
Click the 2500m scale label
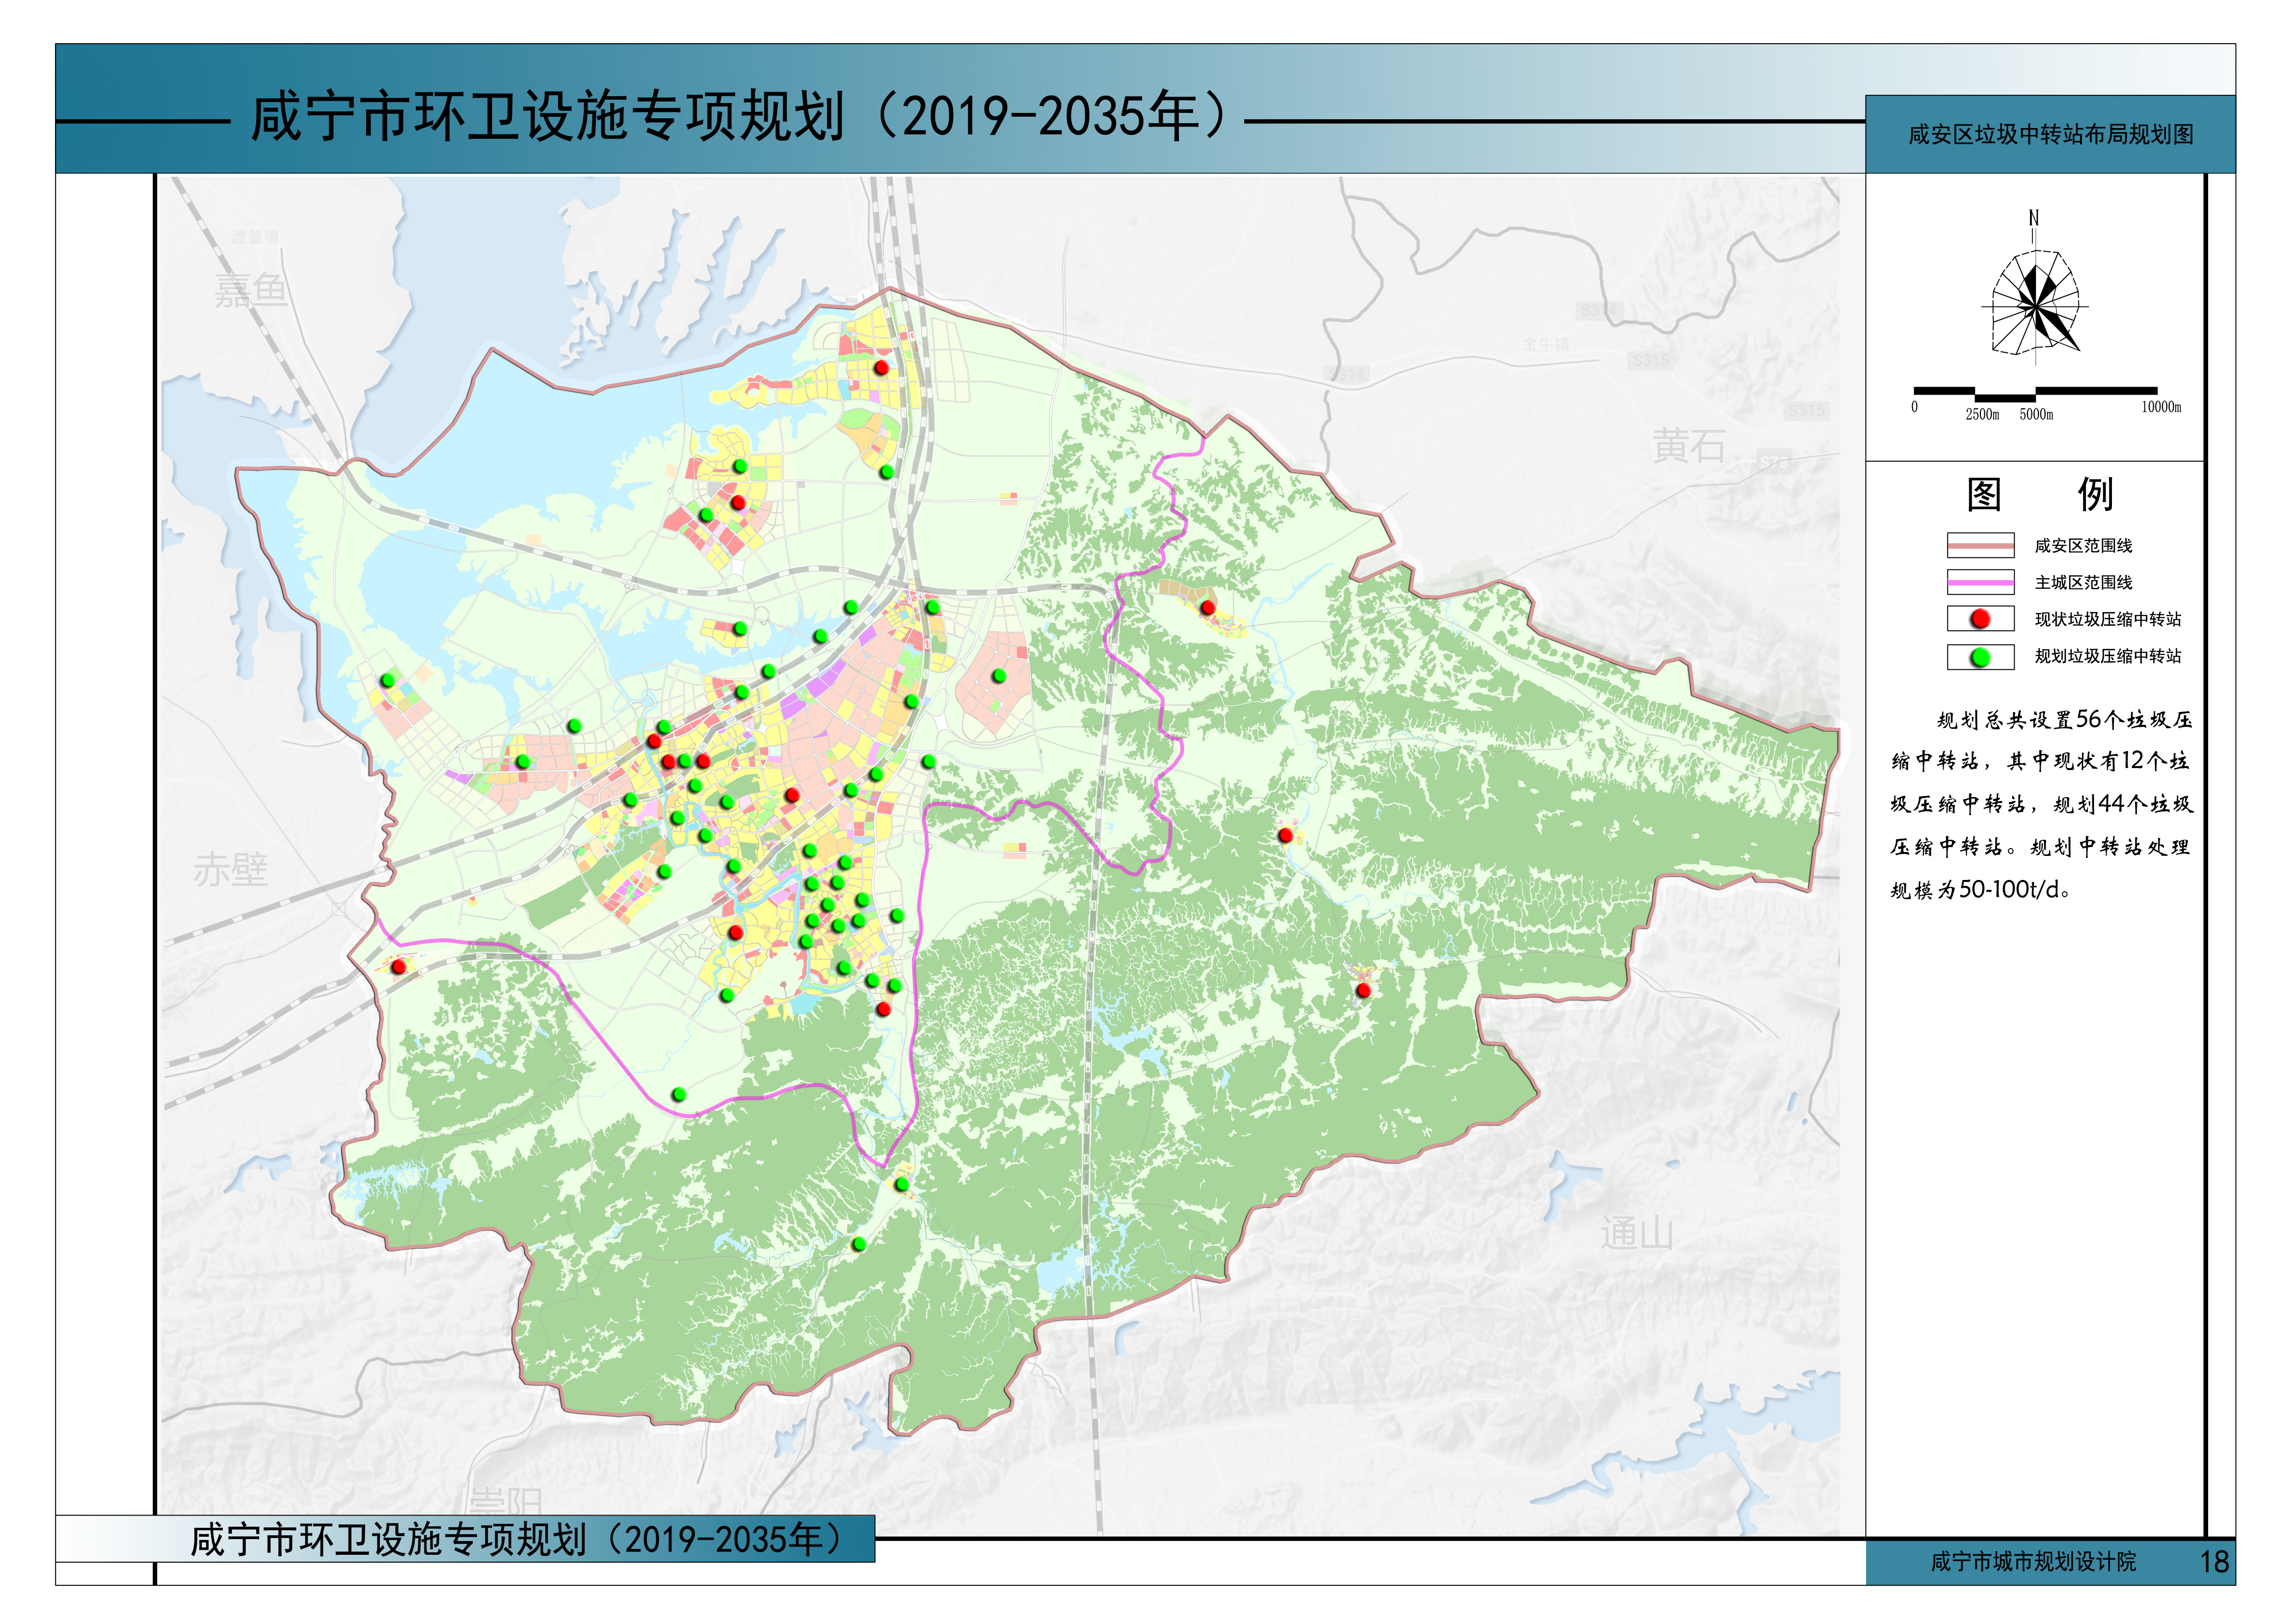pos(1982,414)
